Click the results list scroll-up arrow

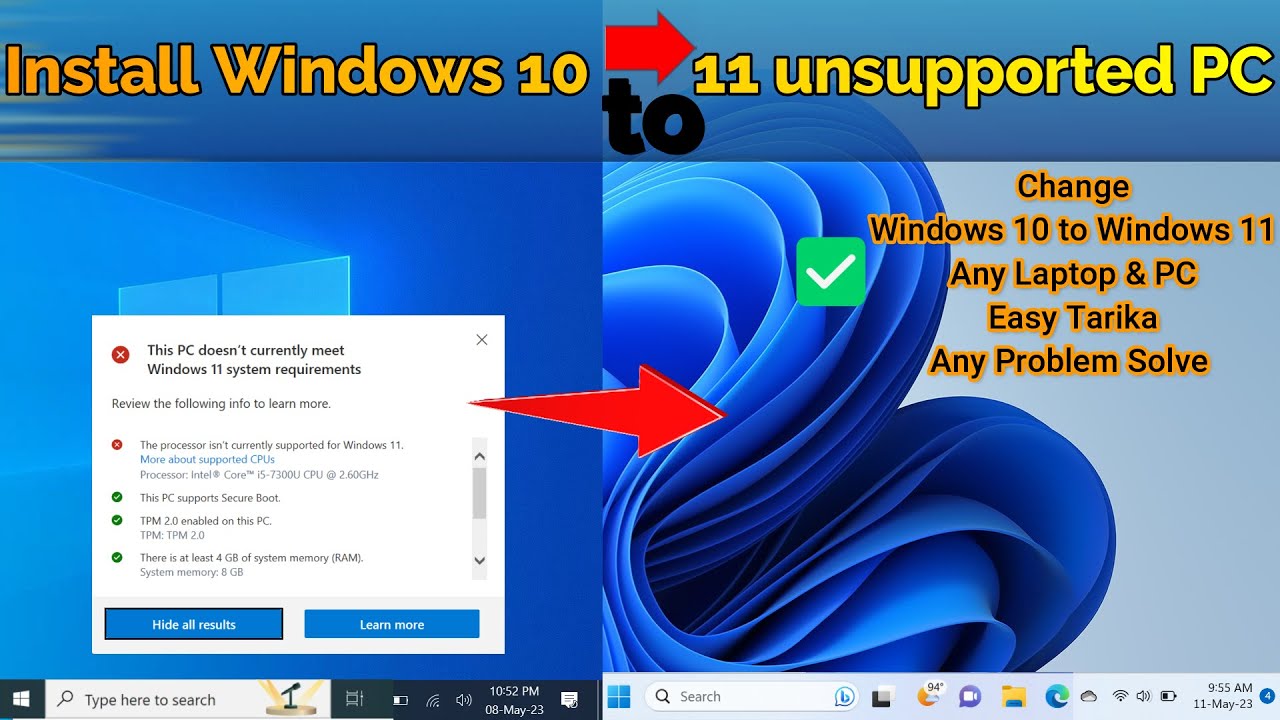[479, 455]
